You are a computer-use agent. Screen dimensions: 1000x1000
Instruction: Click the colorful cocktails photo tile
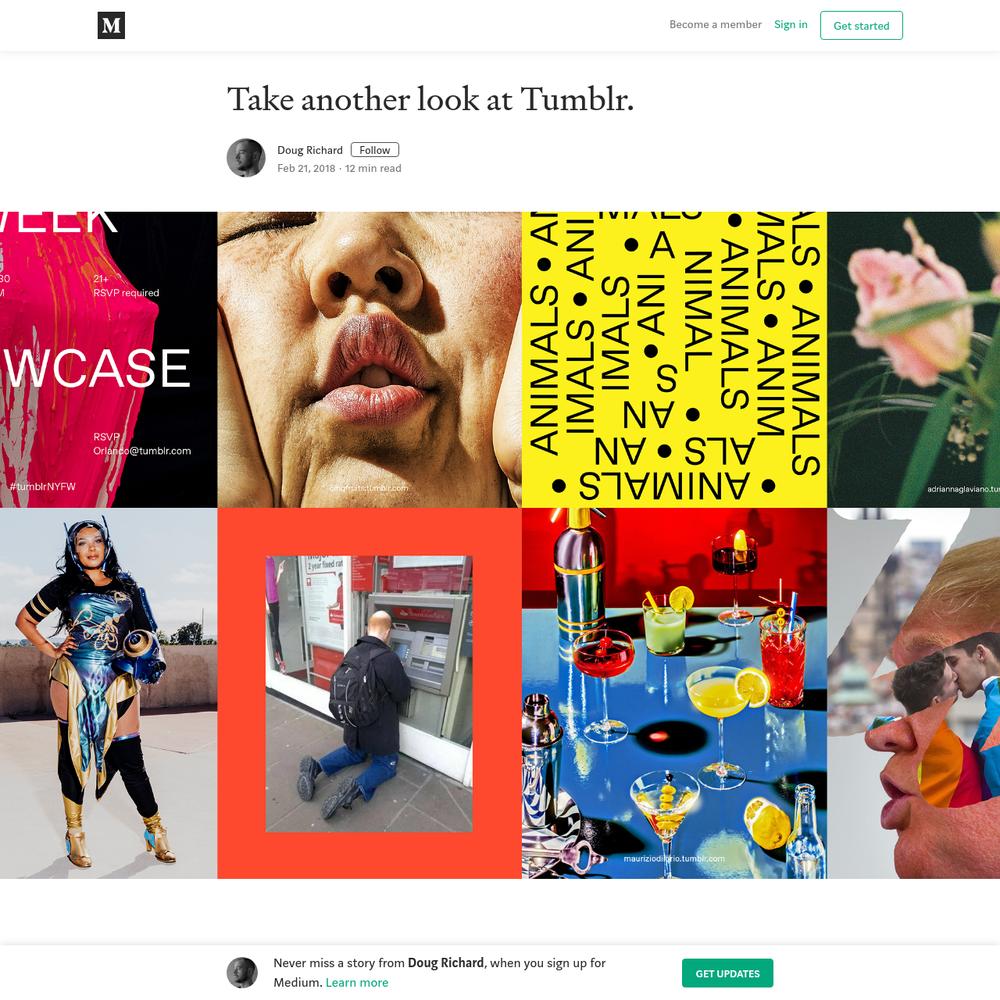click(x=674, y=693)
